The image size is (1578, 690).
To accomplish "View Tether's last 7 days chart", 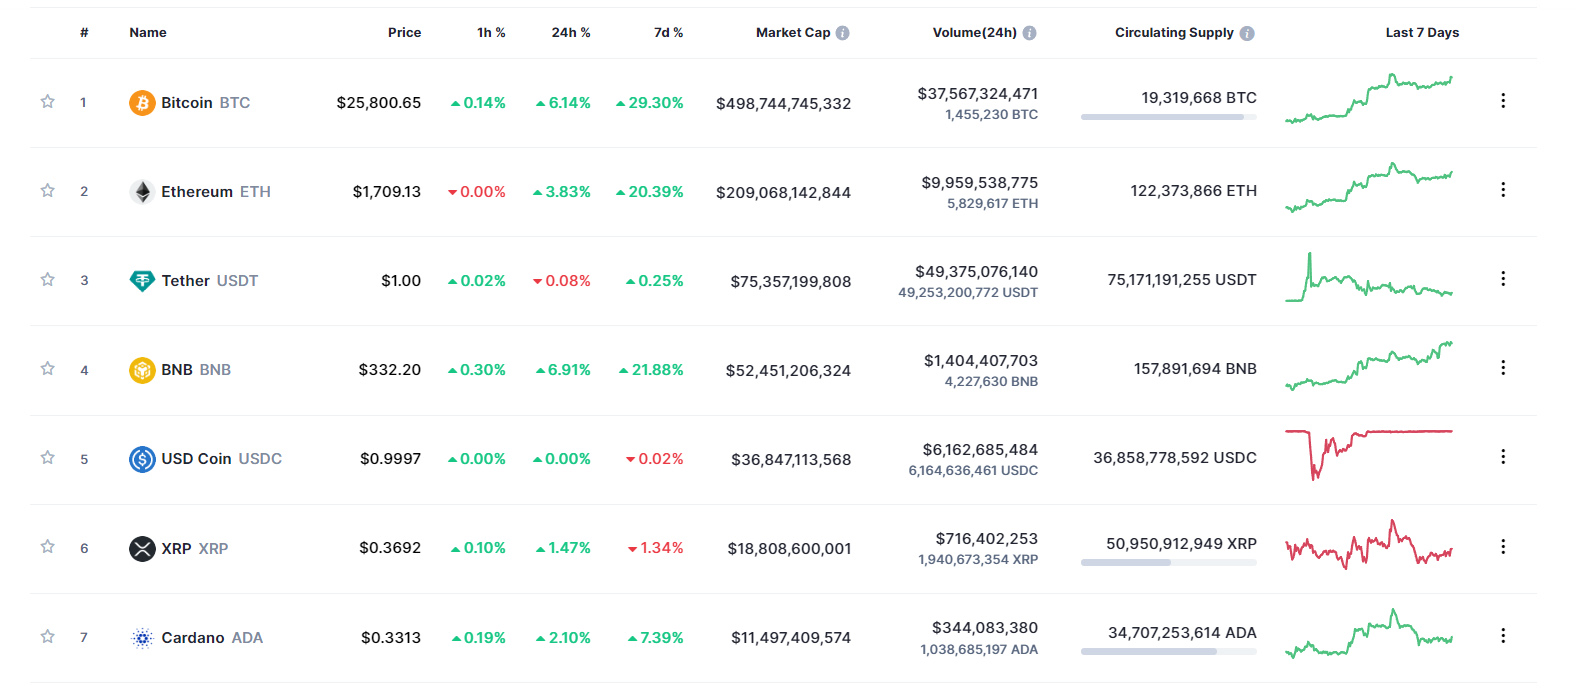I will [x=1369, y=277].
